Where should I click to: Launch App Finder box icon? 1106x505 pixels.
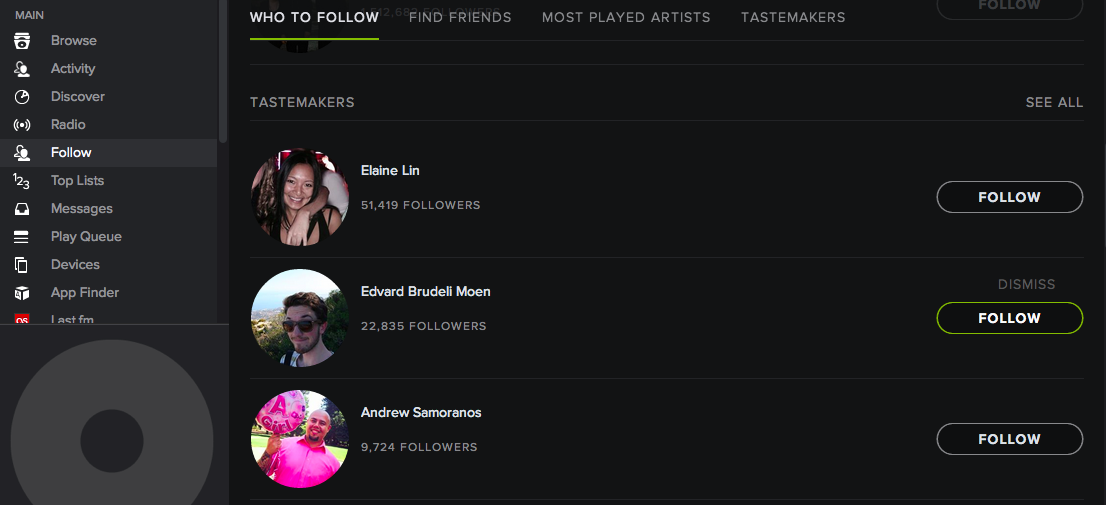(21, 293)
